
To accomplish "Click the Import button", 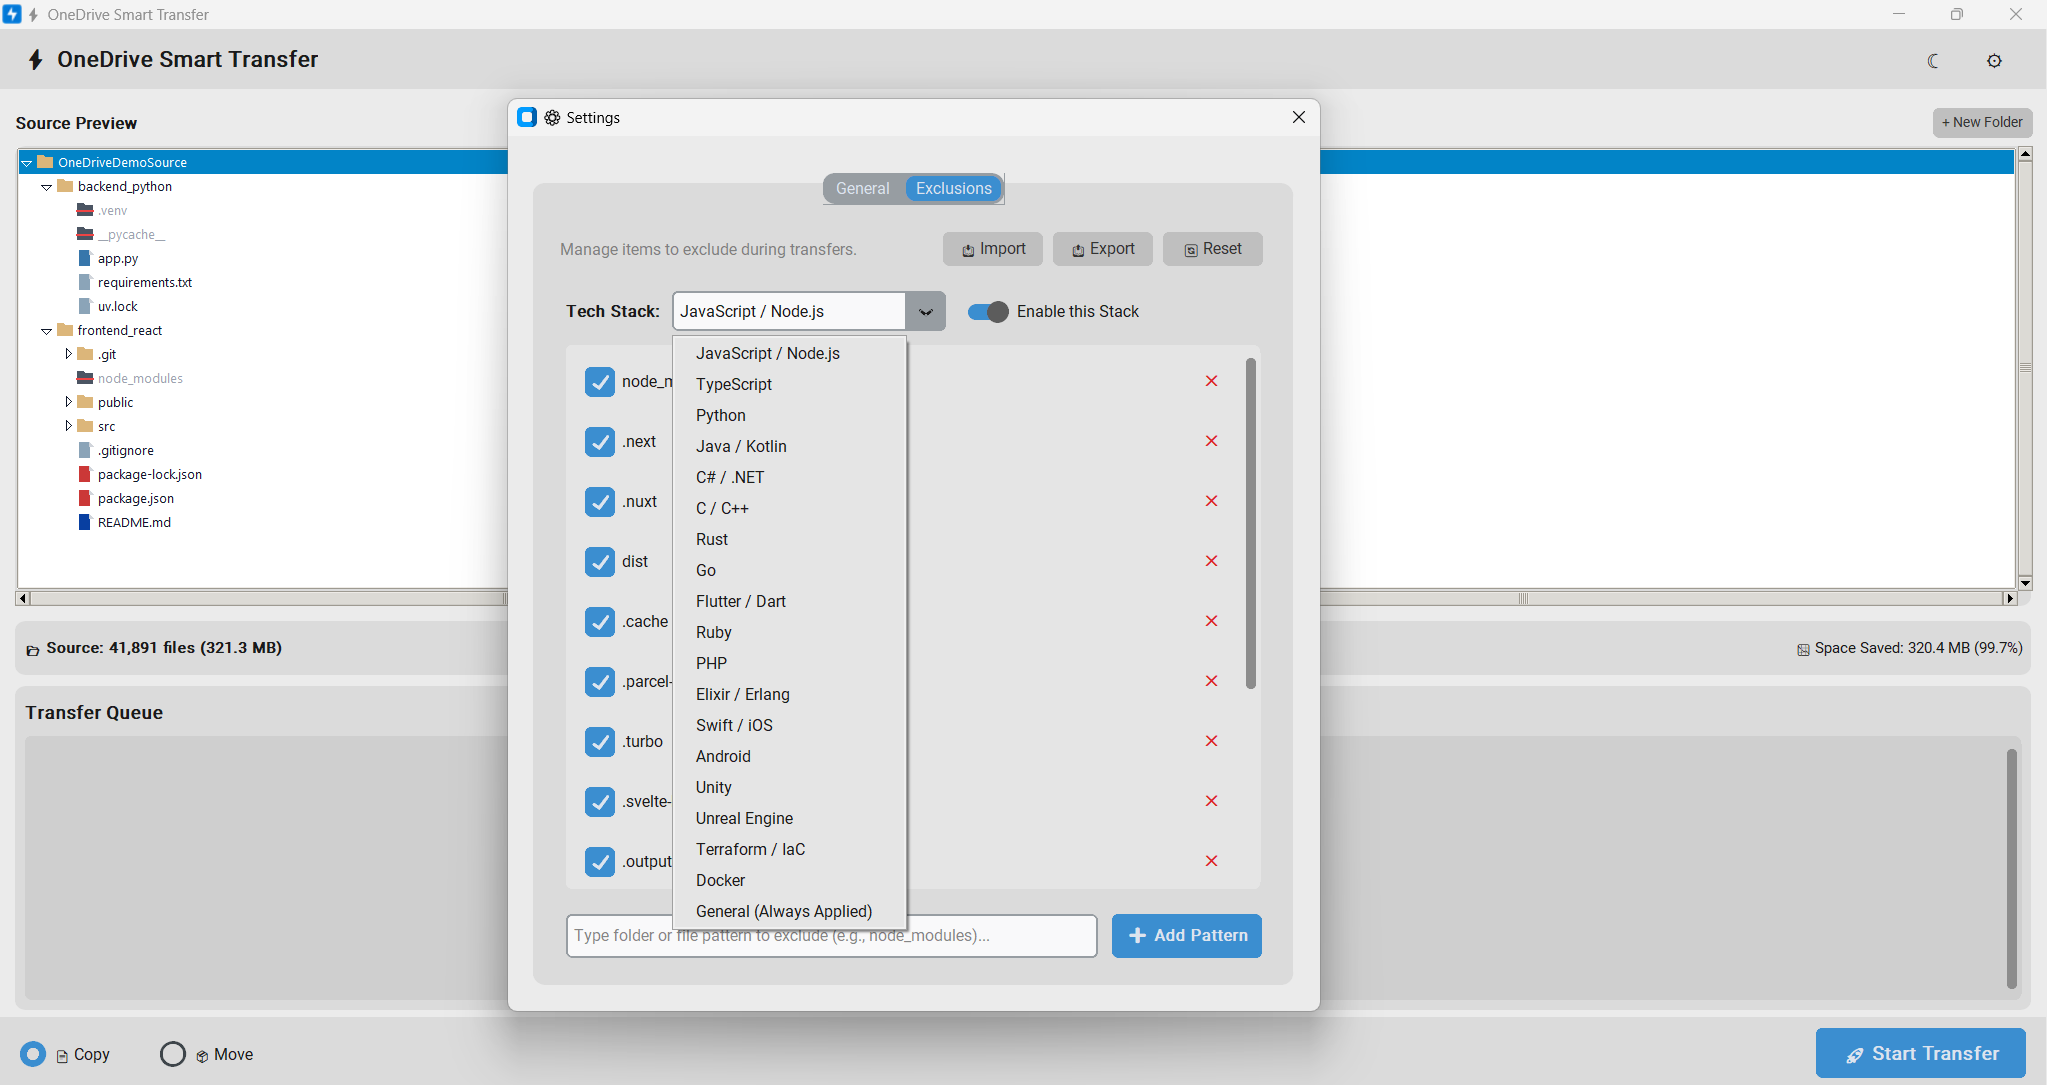I will pos(993,249).
